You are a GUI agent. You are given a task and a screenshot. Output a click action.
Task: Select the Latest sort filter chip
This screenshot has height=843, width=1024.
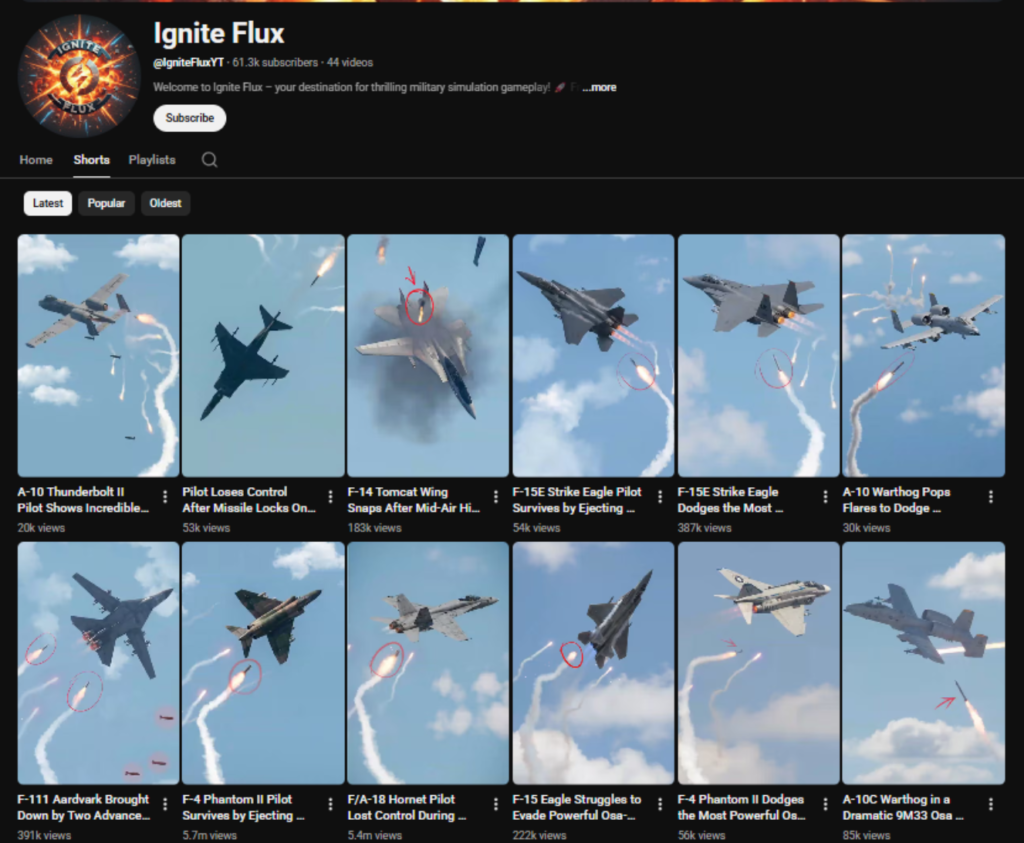(x=48, y=203)
